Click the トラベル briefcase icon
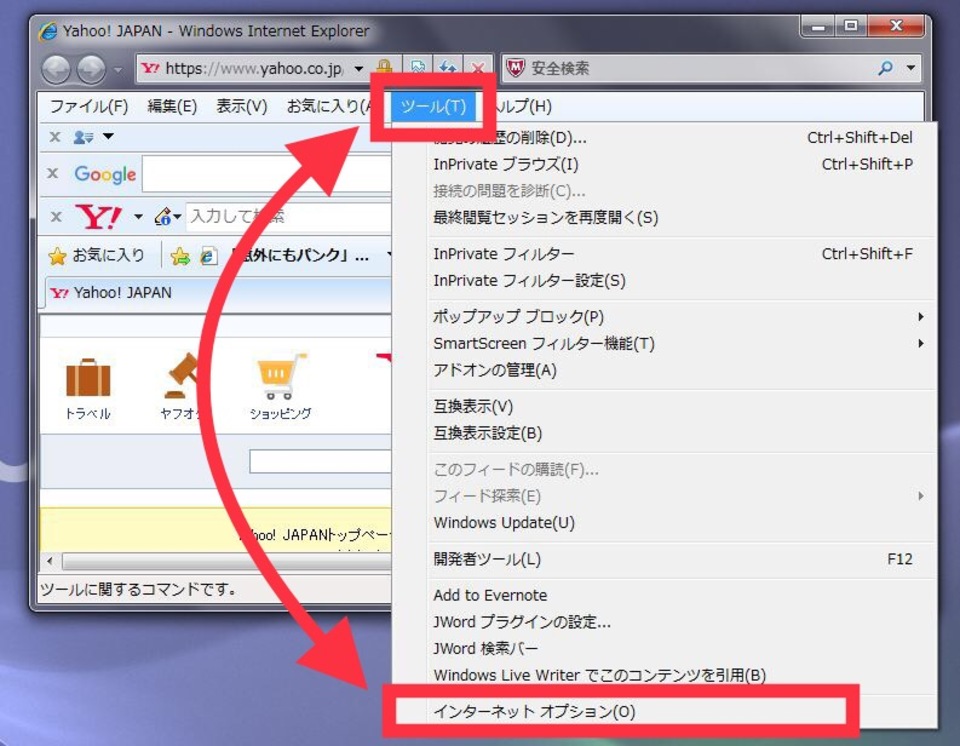960x746 pixels. tap(88, 378)
